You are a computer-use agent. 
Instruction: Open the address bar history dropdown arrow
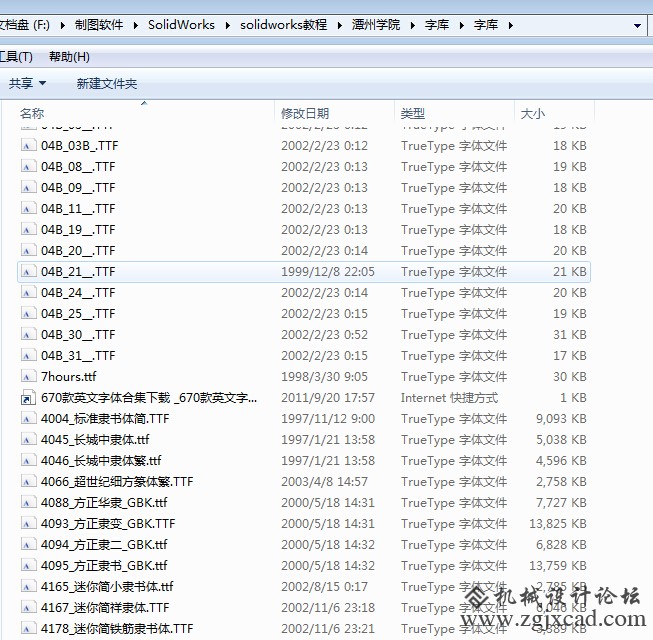637,25
